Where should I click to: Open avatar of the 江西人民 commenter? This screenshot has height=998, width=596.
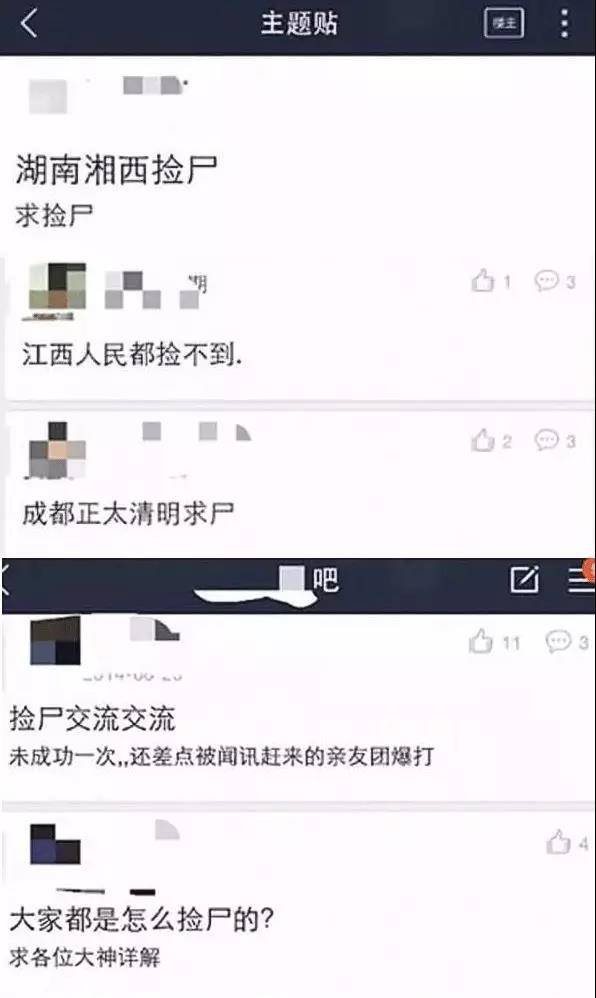pos(57,292)
